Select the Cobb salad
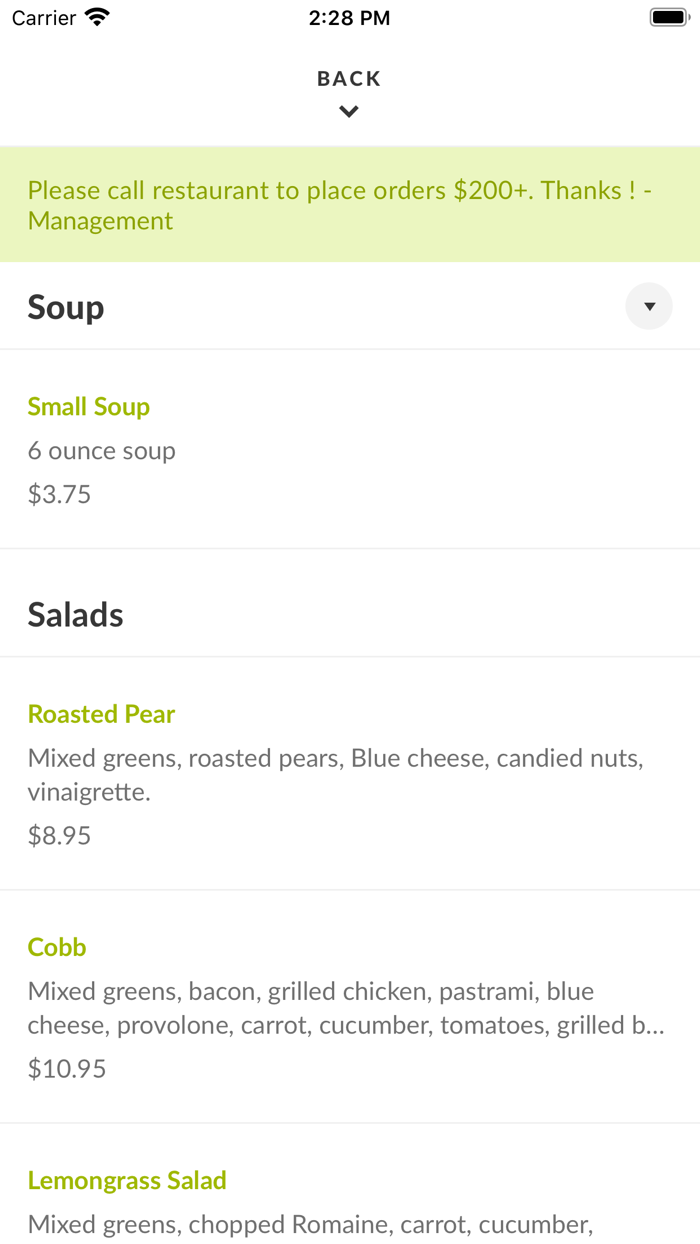 [56, 947]
